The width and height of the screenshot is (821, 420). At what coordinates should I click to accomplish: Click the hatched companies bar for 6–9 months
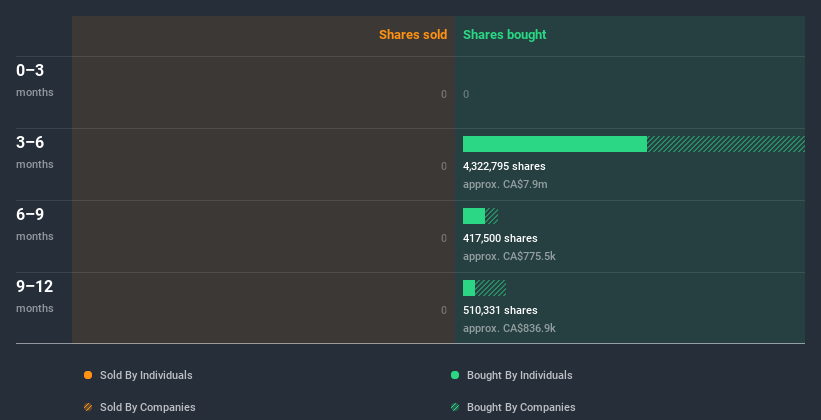(492, 216)
